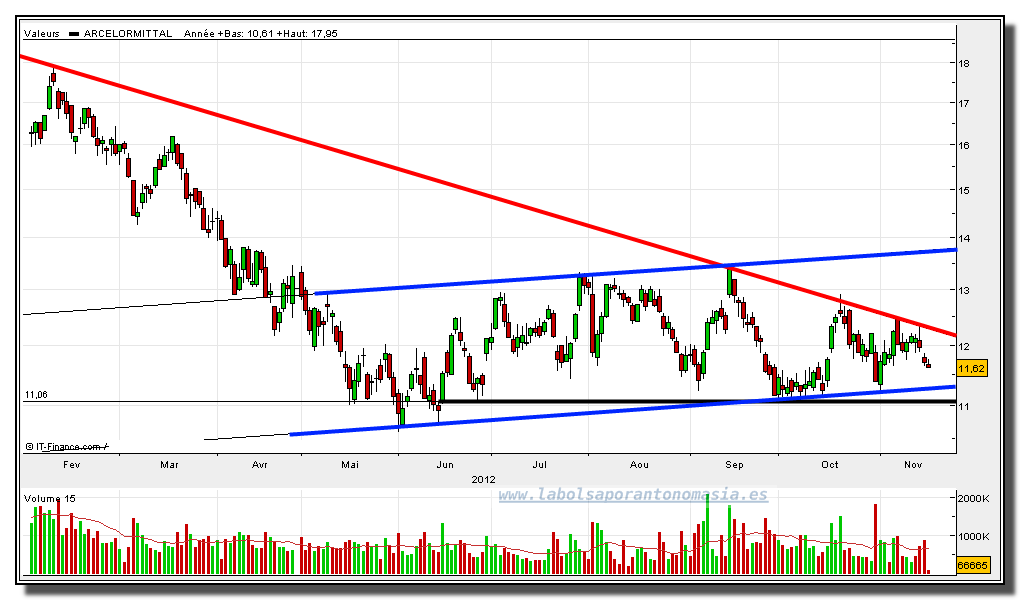Open the www.labolsaporantonomasia.es link
The image size is (1020, 600).
point(633,495)
